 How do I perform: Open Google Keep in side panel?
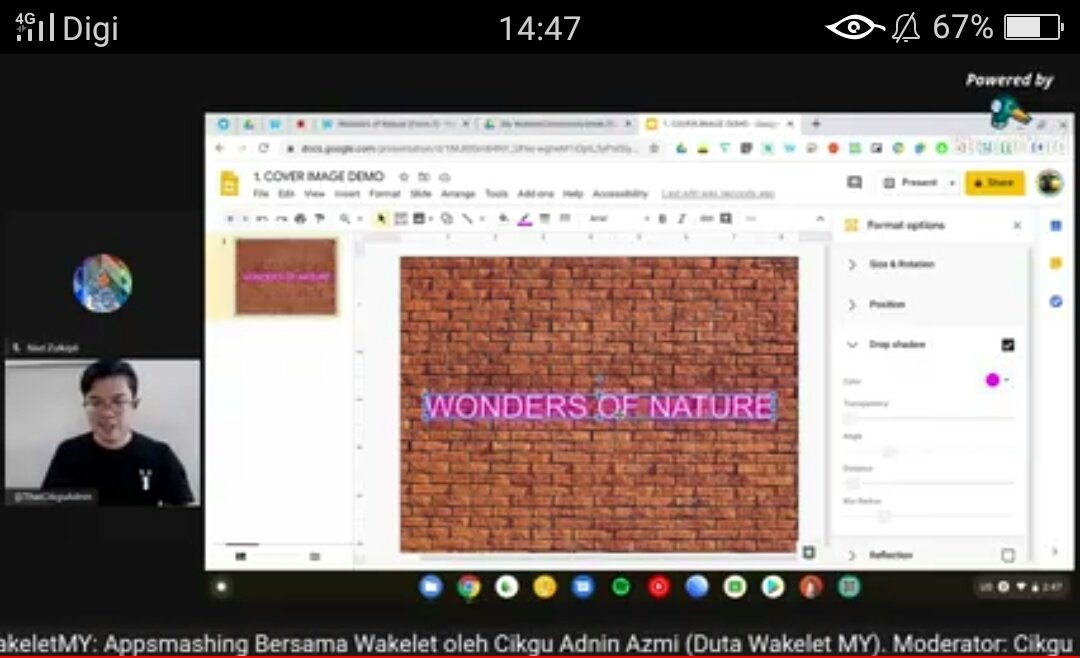click(1056, 263)
